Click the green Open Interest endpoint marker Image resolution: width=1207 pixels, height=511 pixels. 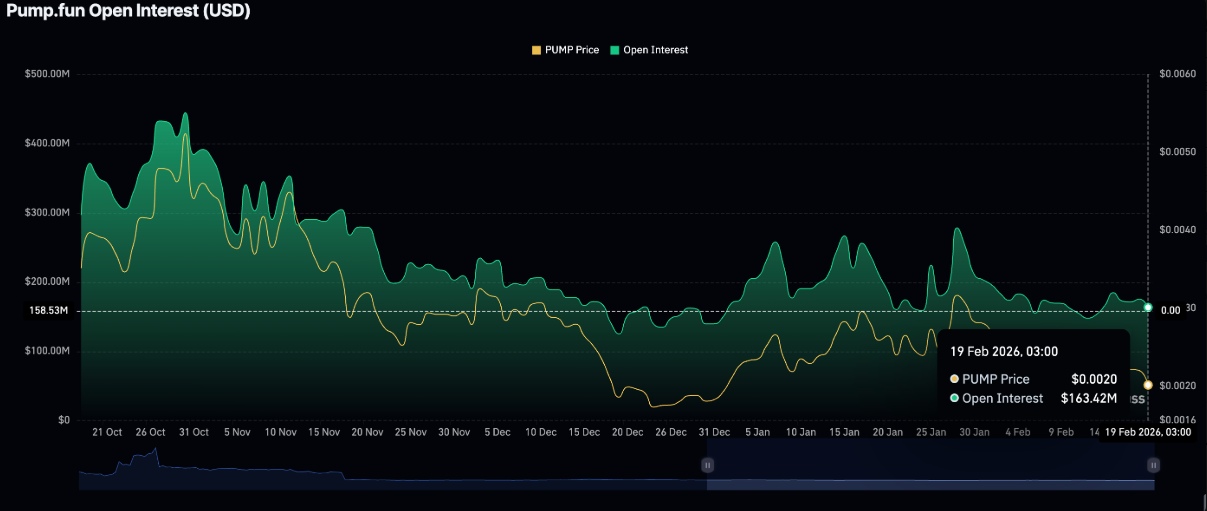click(x=1148, y=307)
